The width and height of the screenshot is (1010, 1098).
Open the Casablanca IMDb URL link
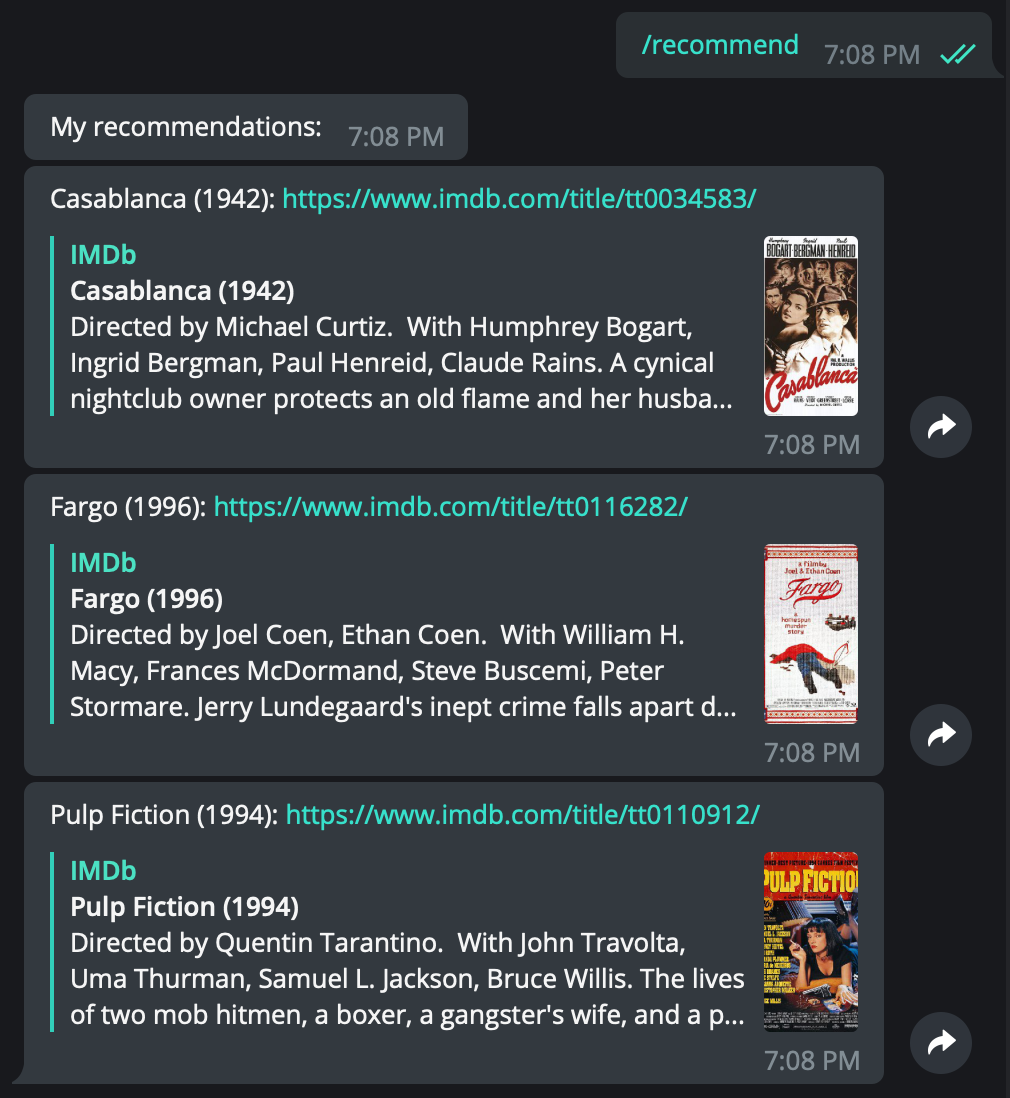pyautogui.click(x=519, y=199)
